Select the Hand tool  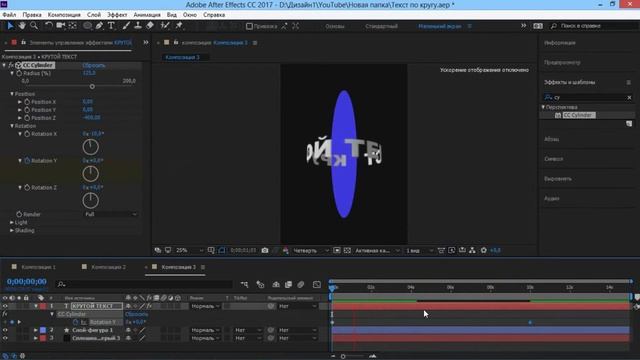click(x=22, y=26)
